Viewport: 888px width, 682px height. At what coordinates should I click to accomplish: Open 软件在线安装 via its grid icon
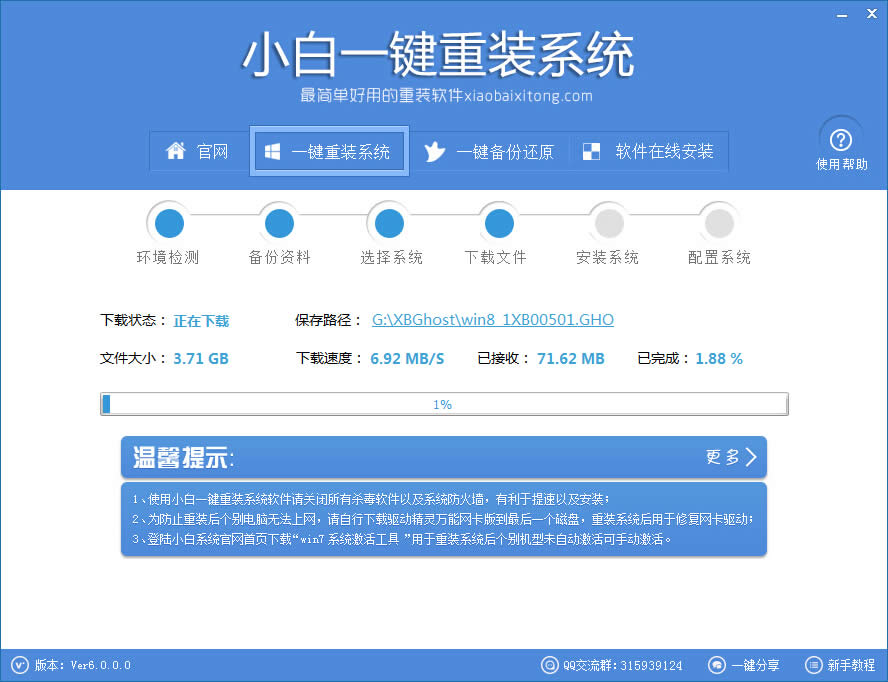pos(590,151)
